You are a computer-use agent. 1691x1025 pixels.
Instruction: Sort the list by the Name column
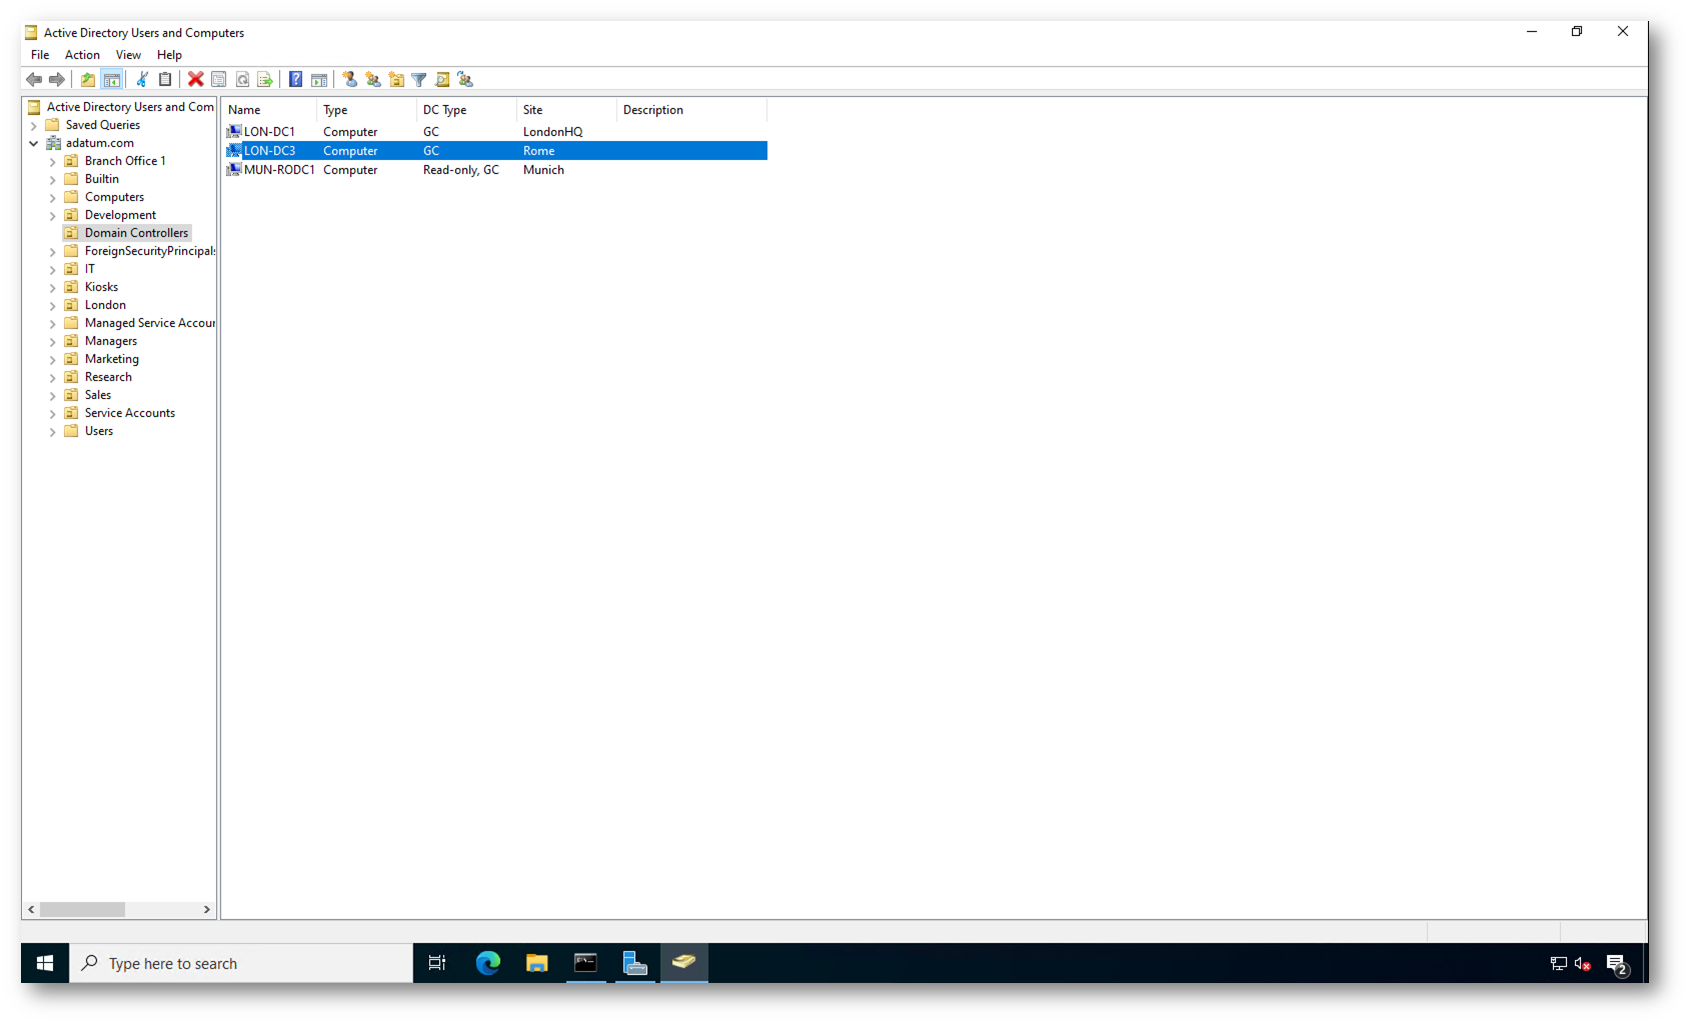[x=269, y=110]
